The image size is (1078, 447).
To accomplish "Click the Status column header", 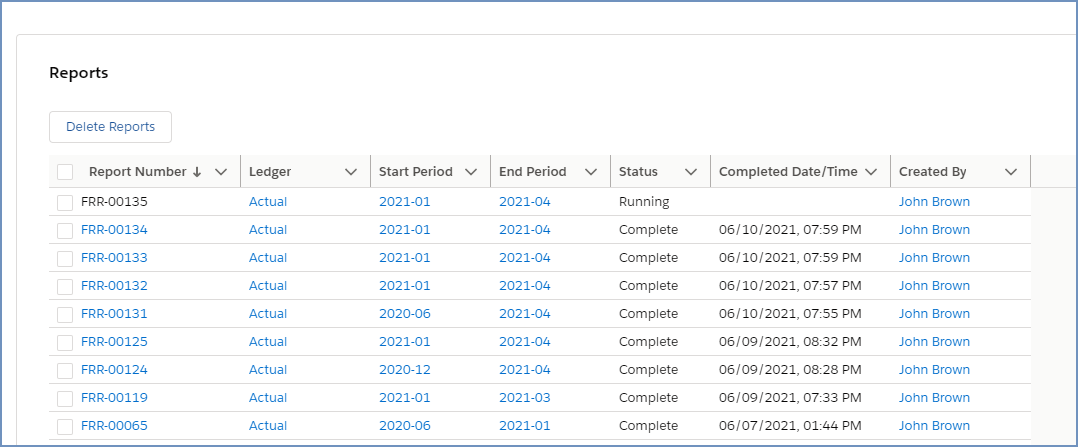I will [639, 172].
